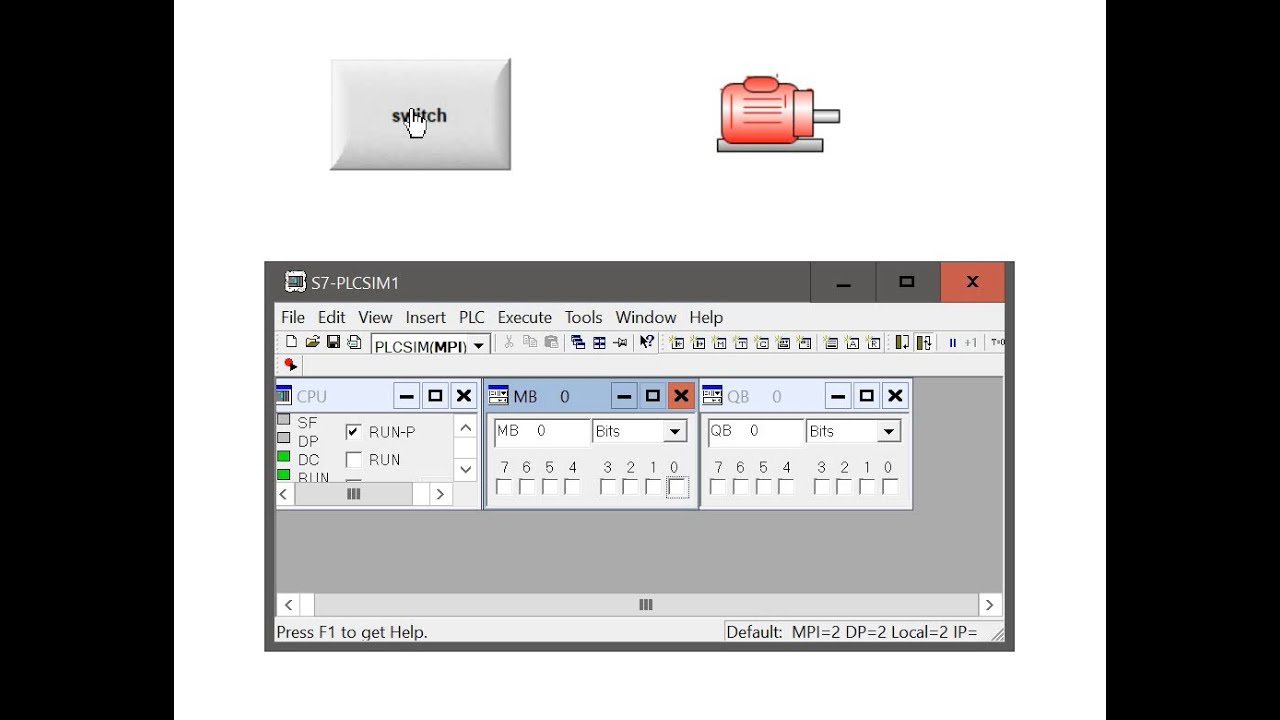Click the red record/playback icon
1280x720 pixels.
coord(290,365)
